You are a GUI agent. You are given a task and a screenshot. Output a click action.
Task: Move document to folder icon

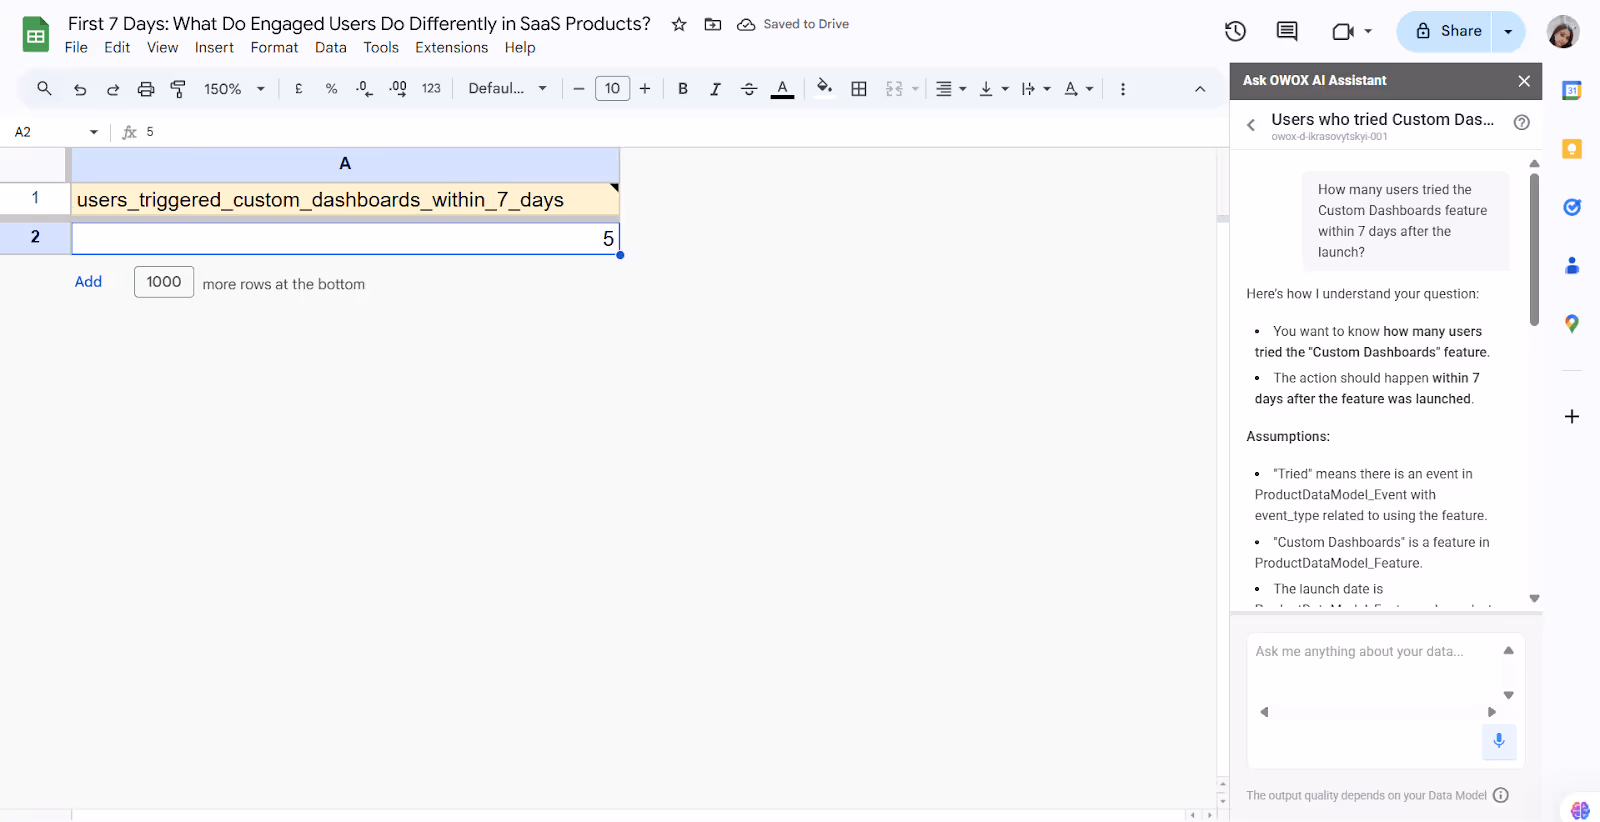(713, 24)
